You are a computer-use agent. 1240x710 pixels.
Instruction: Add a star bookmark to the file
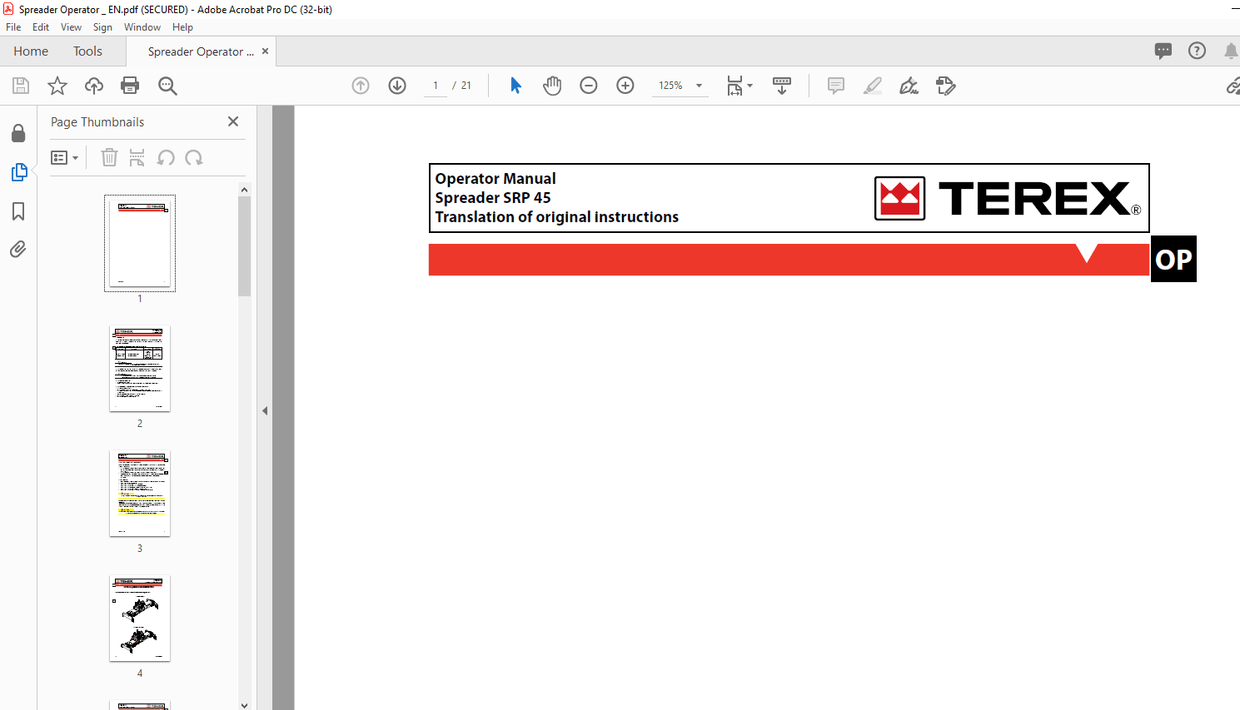57,86
